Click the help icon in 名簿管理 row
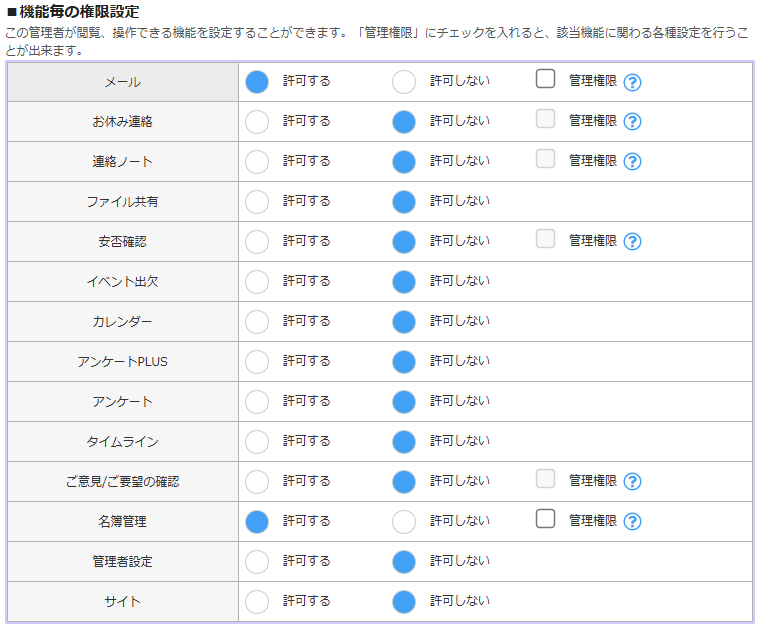The image size is (763, 631). click(632, 522)
